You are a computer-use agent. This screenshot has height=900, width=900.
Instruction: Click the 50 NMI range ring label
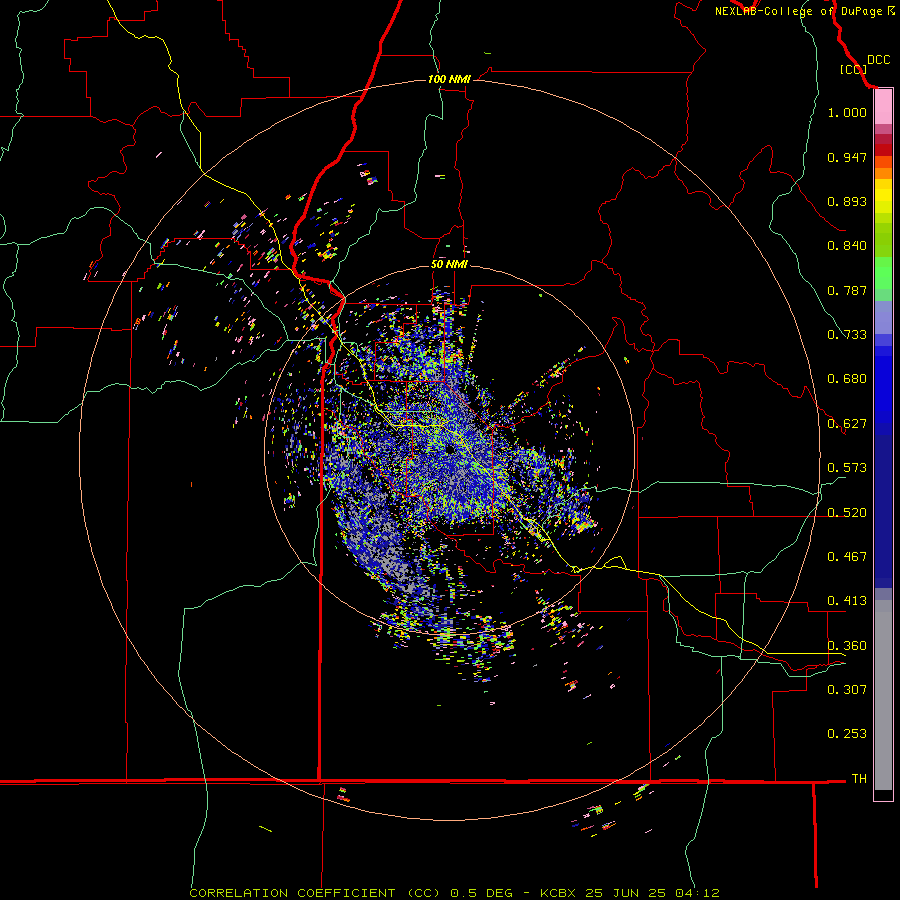tap(449, 265)
